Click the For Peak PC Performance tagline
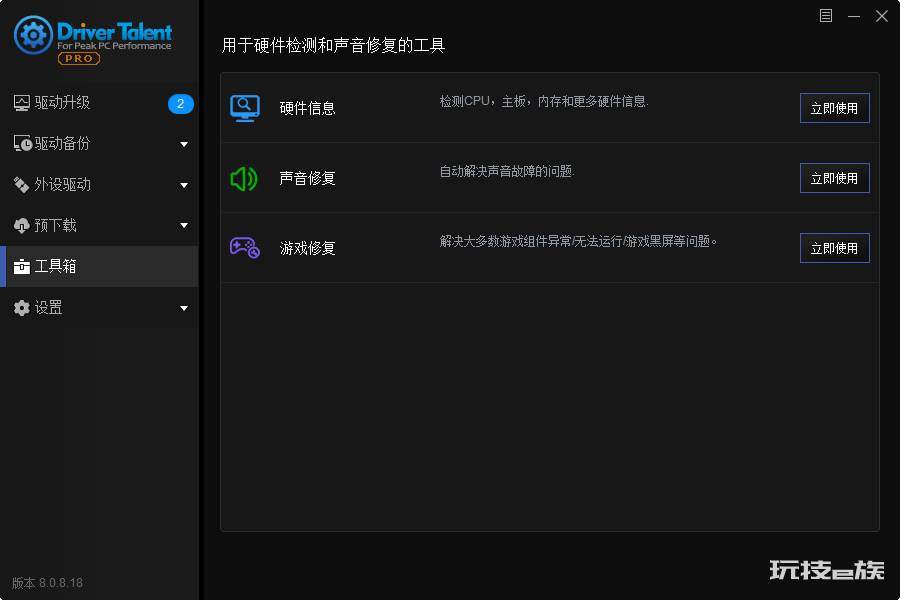900x600 pixels. click(x=114, y=46)
